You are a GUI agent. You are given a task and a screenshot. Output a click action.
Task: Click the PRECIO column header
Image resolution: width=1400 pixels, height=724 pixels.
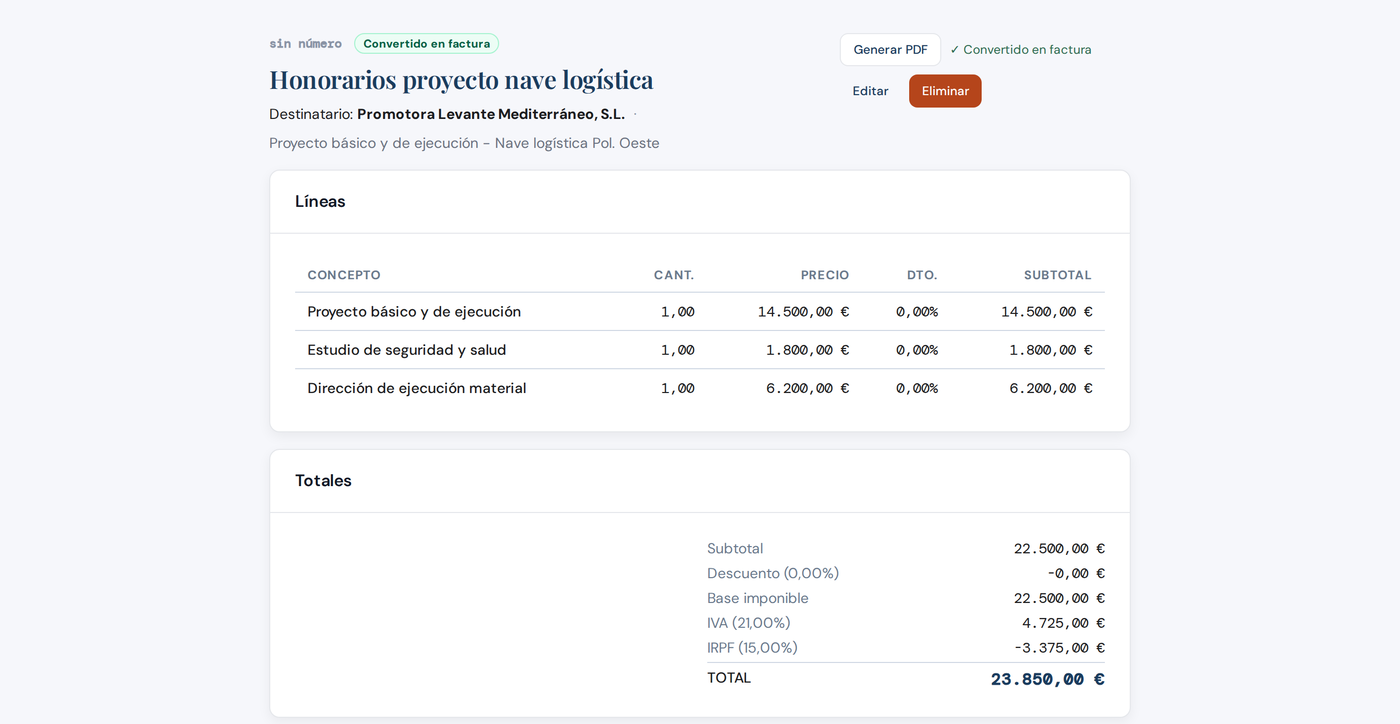pos(825,275)
